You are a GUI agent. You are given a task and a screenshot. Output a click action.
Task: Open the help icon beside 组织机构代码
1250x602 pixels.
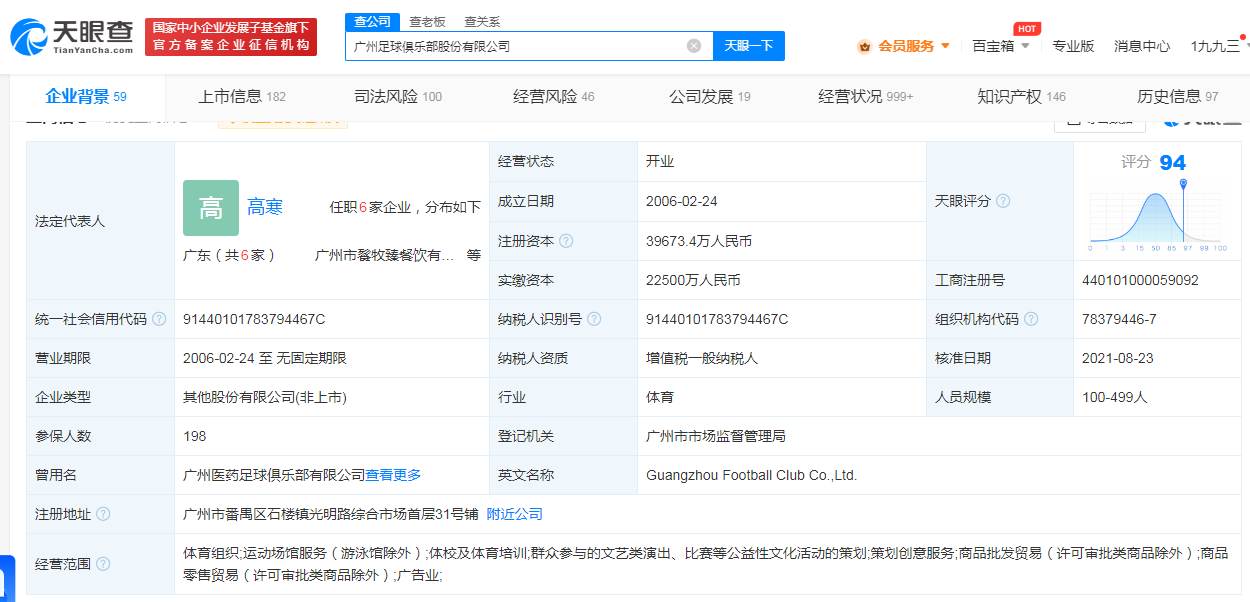coord(1031,319)
